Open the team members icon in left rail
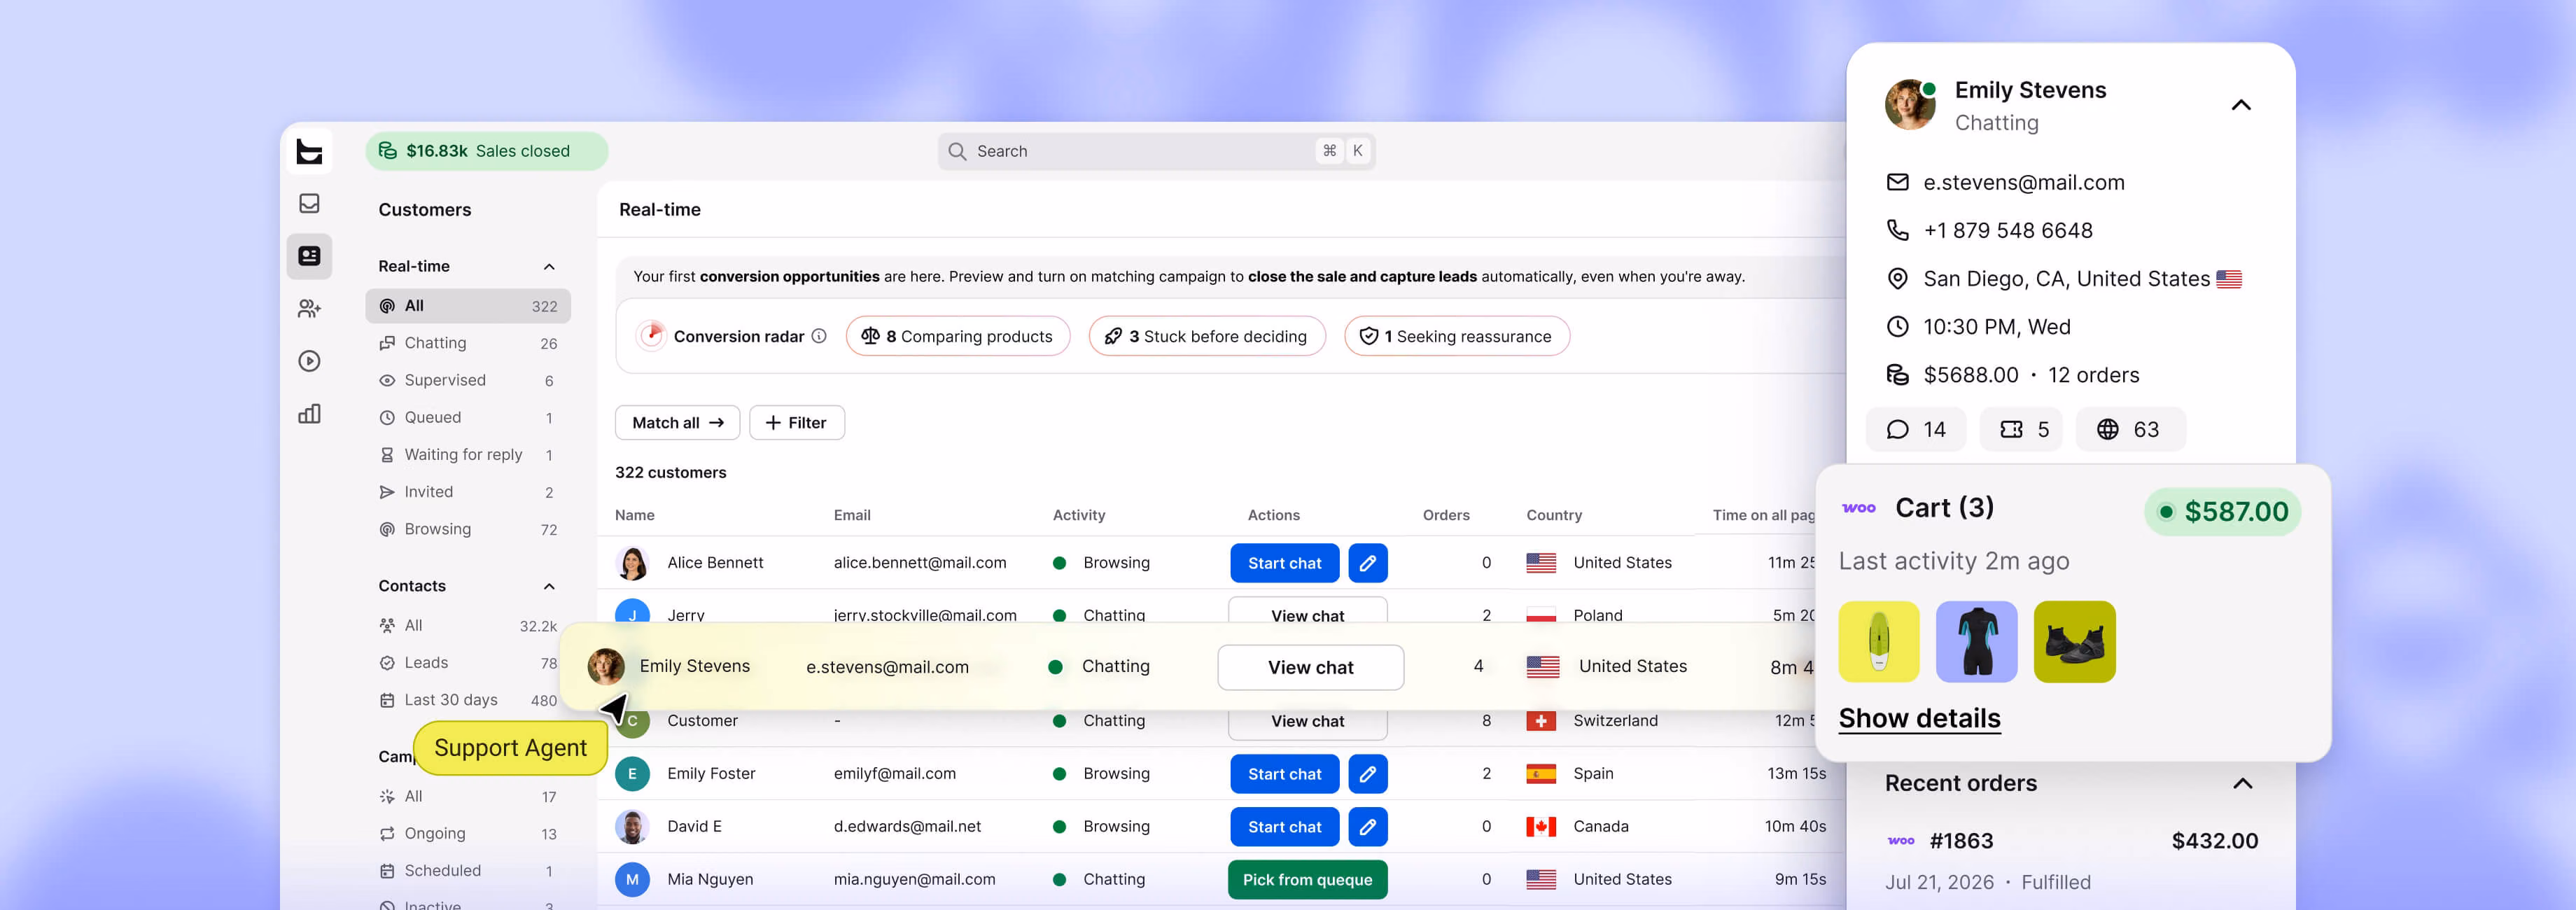 tap(309, 309)
